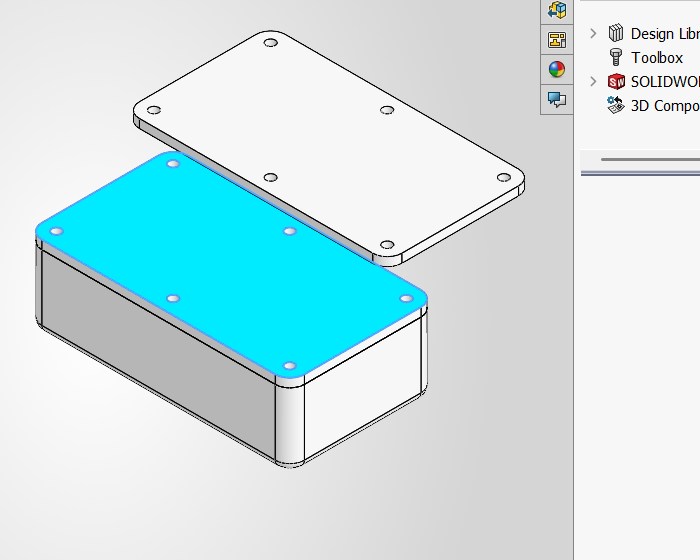
Task: Click the 3D Components gear icon
Action: pos(616,105)
